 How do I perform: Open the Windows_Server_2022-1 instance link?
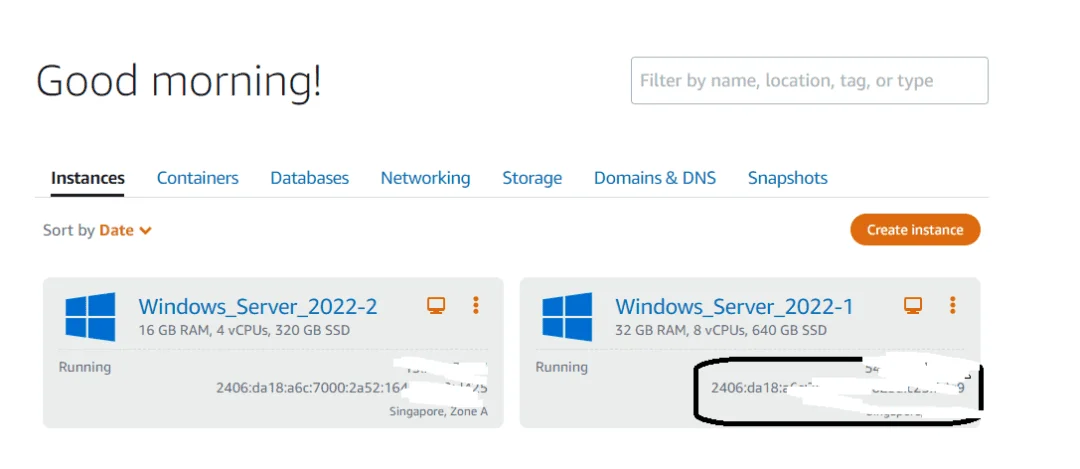point(734,306)
